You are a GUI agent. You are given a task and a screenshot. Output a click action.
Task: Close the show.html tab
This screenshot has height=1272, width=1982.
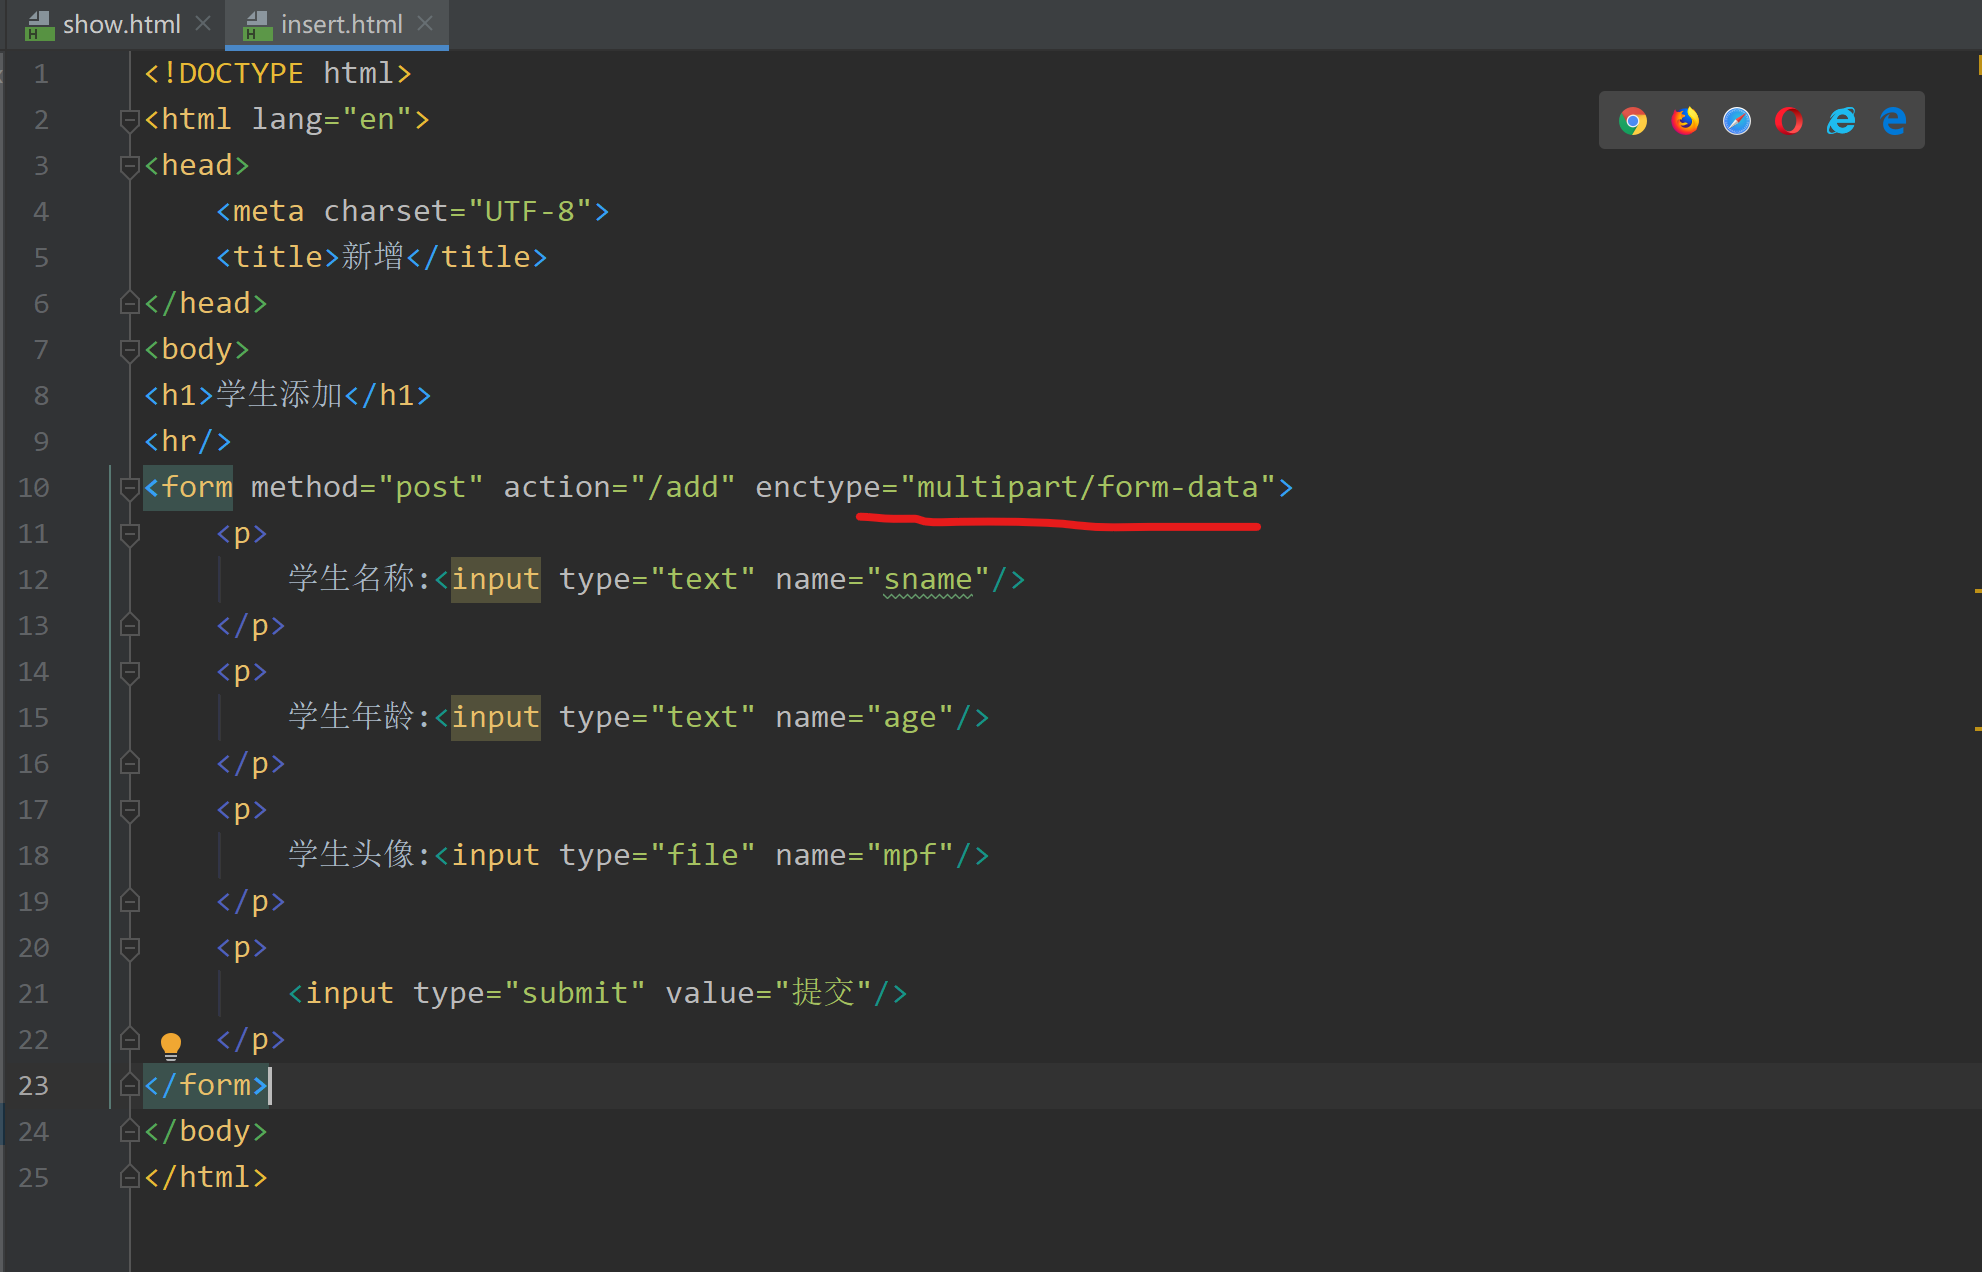coord(203,23)
